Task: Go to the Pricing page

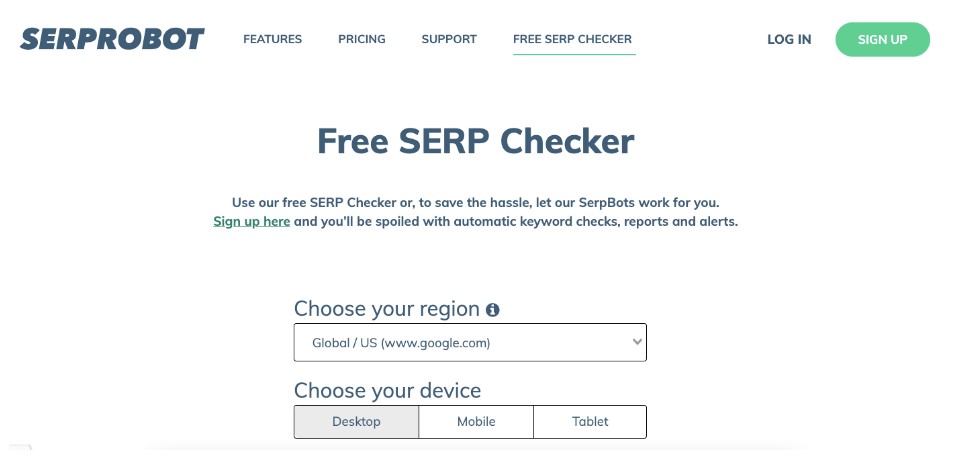Action: pyautogui.click(x=361, y=39)
